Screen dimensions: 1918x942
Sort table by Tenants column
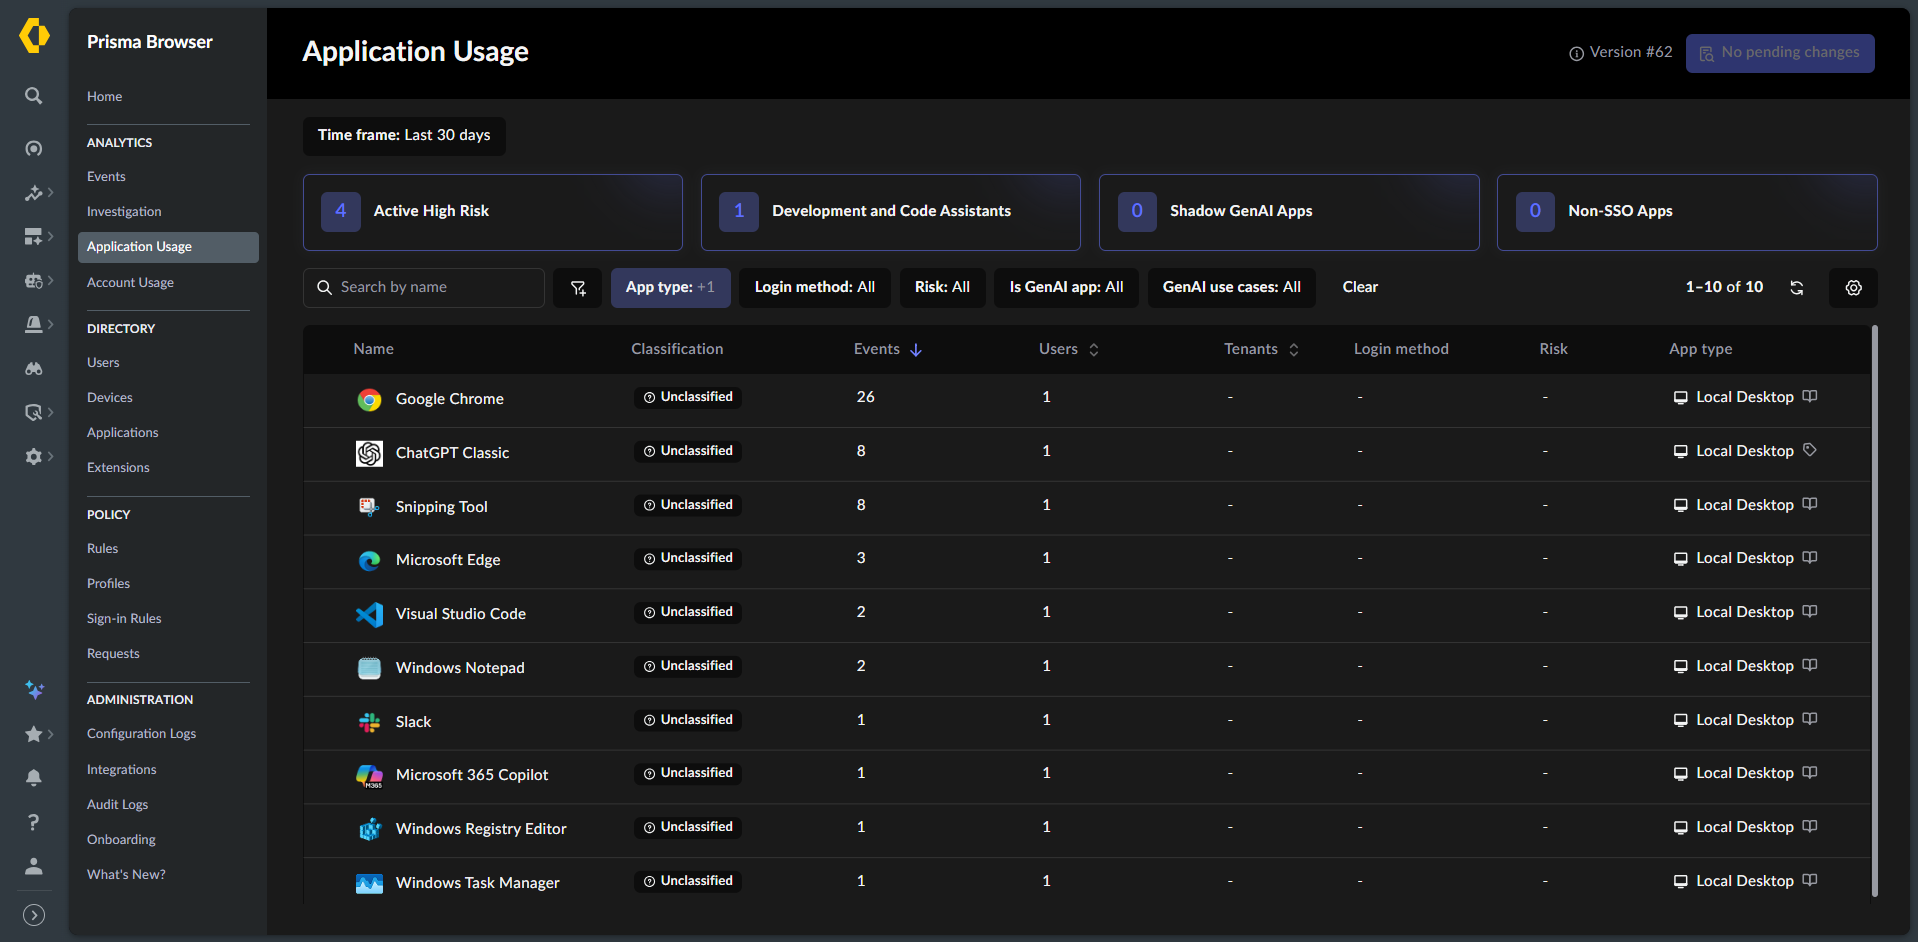pos(1261,349)
